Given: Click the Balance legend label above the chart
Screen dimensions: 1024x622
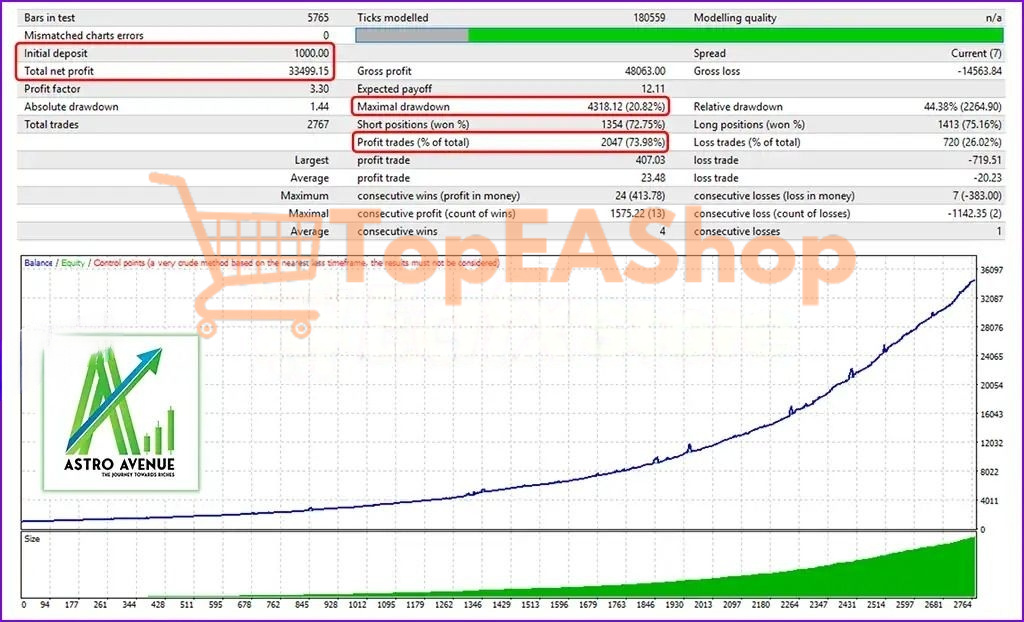Looking at the screenshot, I should [x=39, y=263].
